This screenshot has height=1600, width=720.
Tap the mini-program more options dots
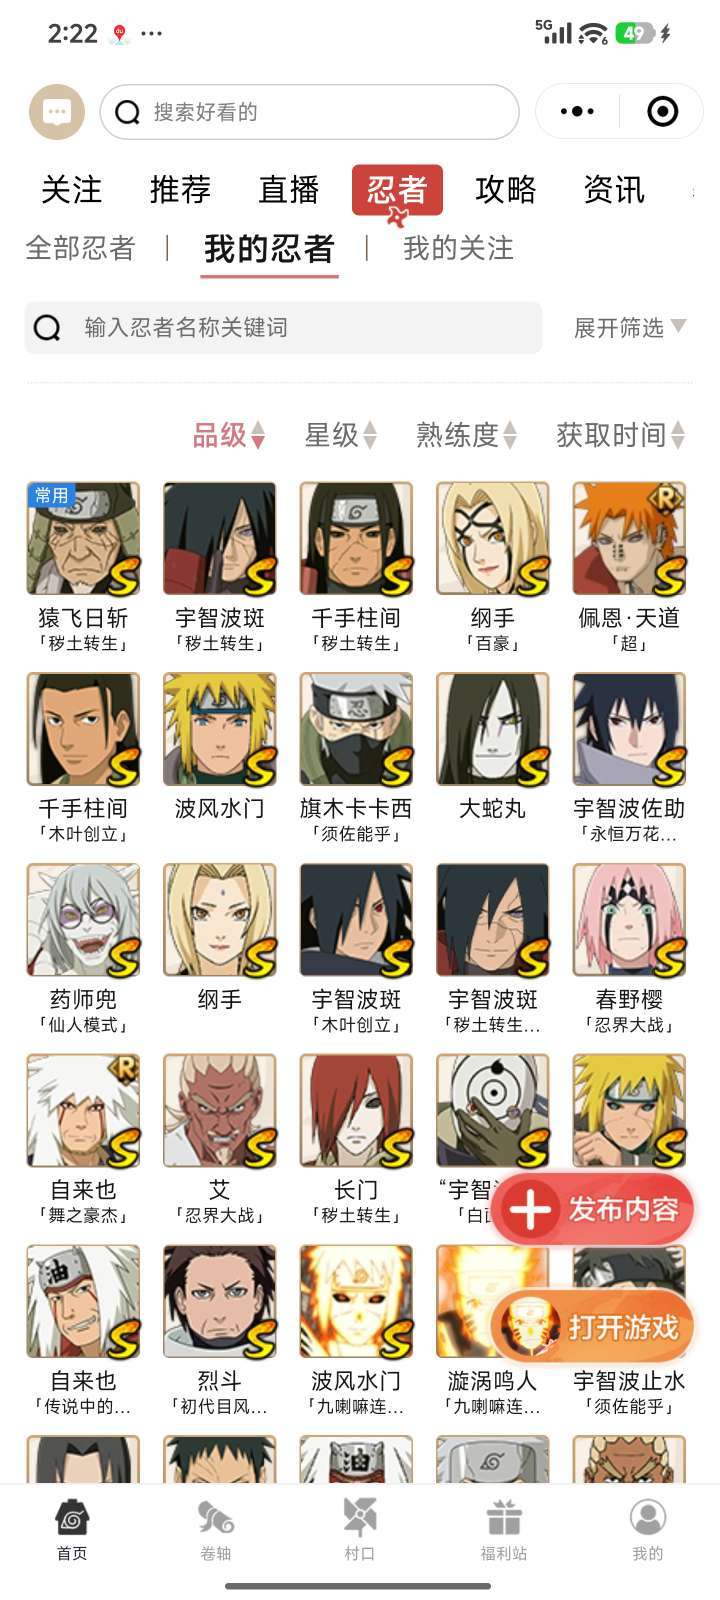[577, 111]
